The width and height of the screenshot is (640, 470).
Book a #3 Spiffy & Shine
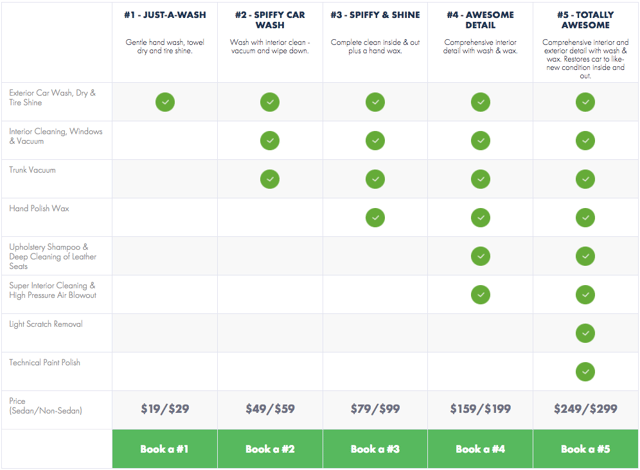tap(375, 449)
